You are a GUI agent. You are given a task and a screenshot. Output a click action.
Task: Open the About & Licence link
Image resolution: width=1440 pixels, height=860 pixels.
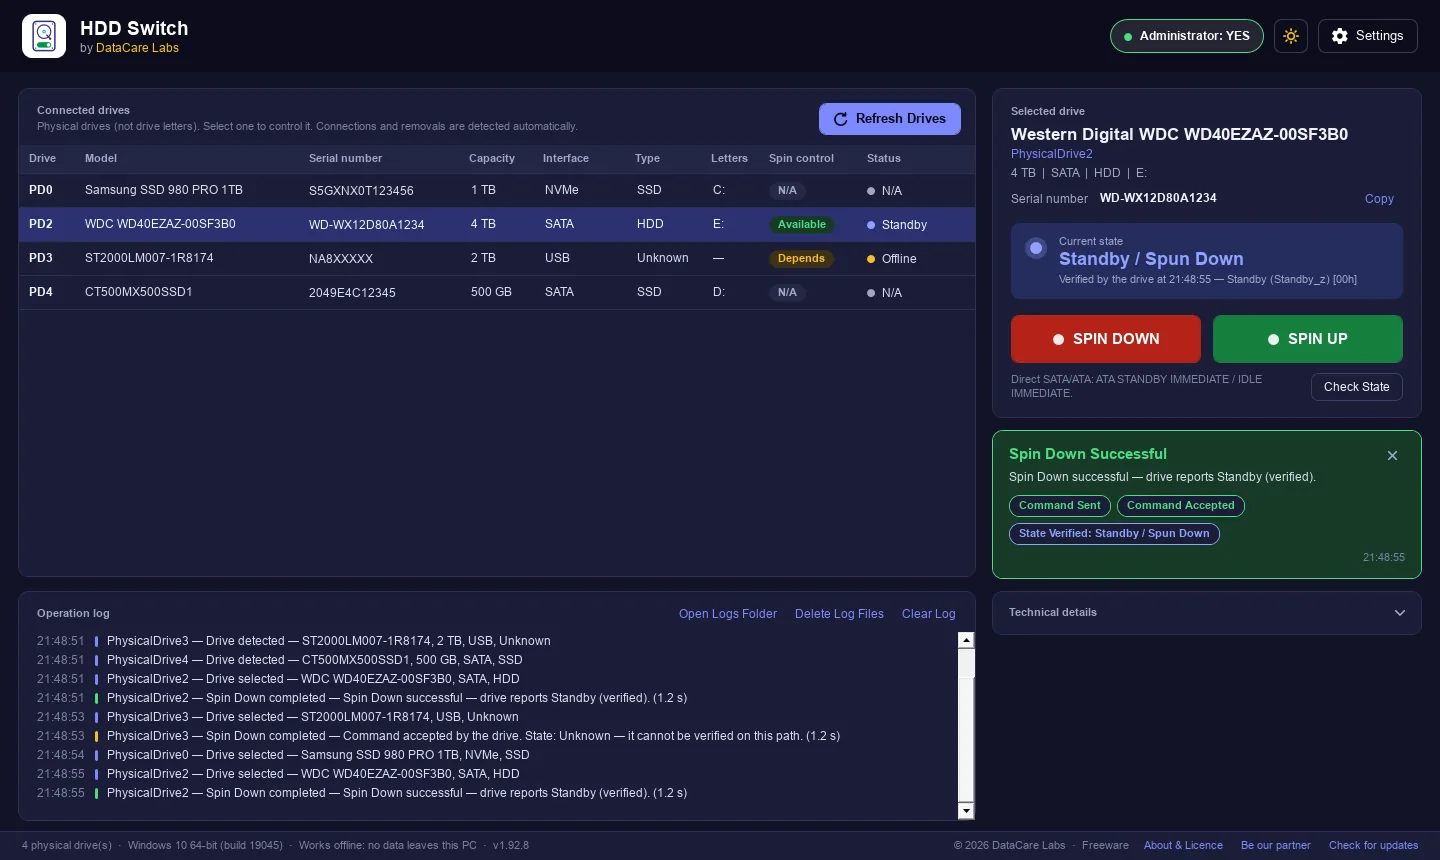click(x=1183, y=845)
